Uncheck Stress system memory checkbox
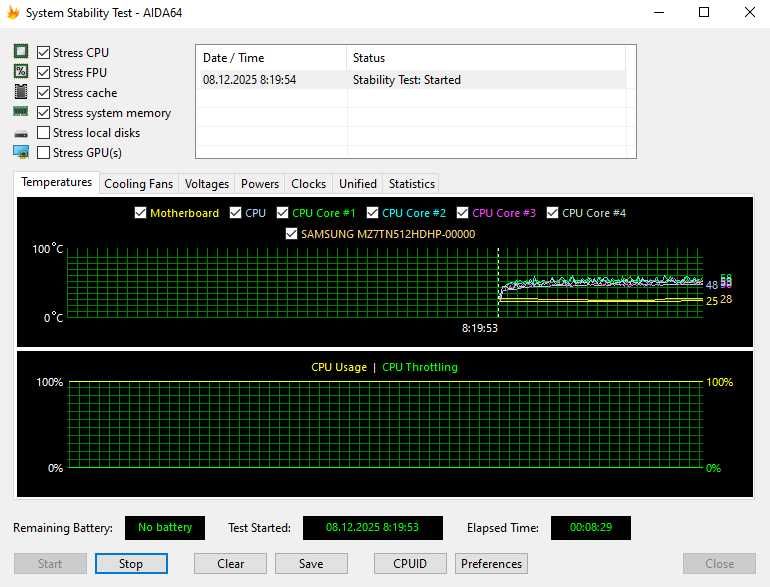770x587 pixels. tap(43, 112)
